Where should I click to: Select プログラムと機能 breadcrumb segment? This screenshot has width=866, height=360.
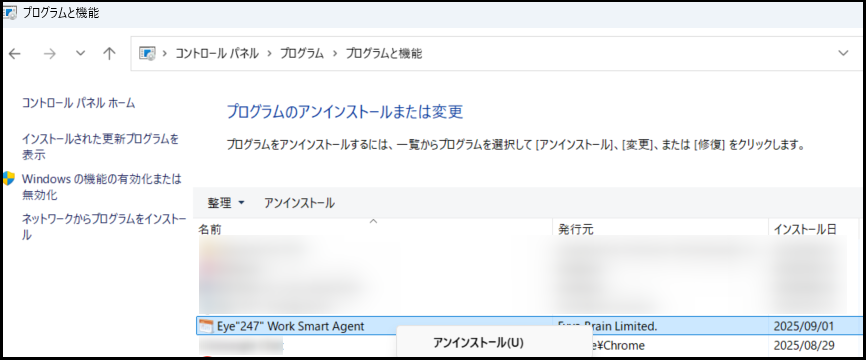click(x=384, y=54)
